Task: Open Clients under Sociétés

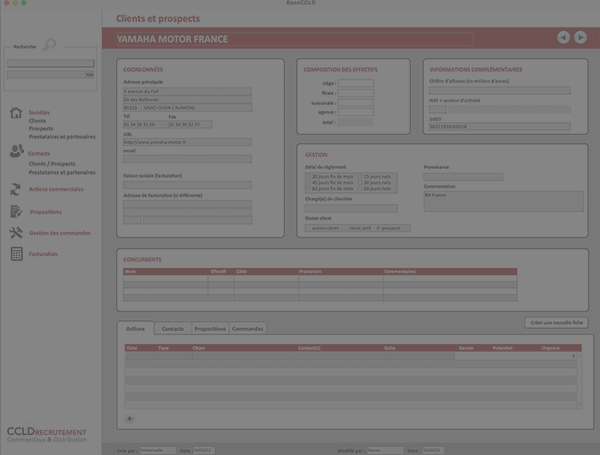Action: pos(37,121)
